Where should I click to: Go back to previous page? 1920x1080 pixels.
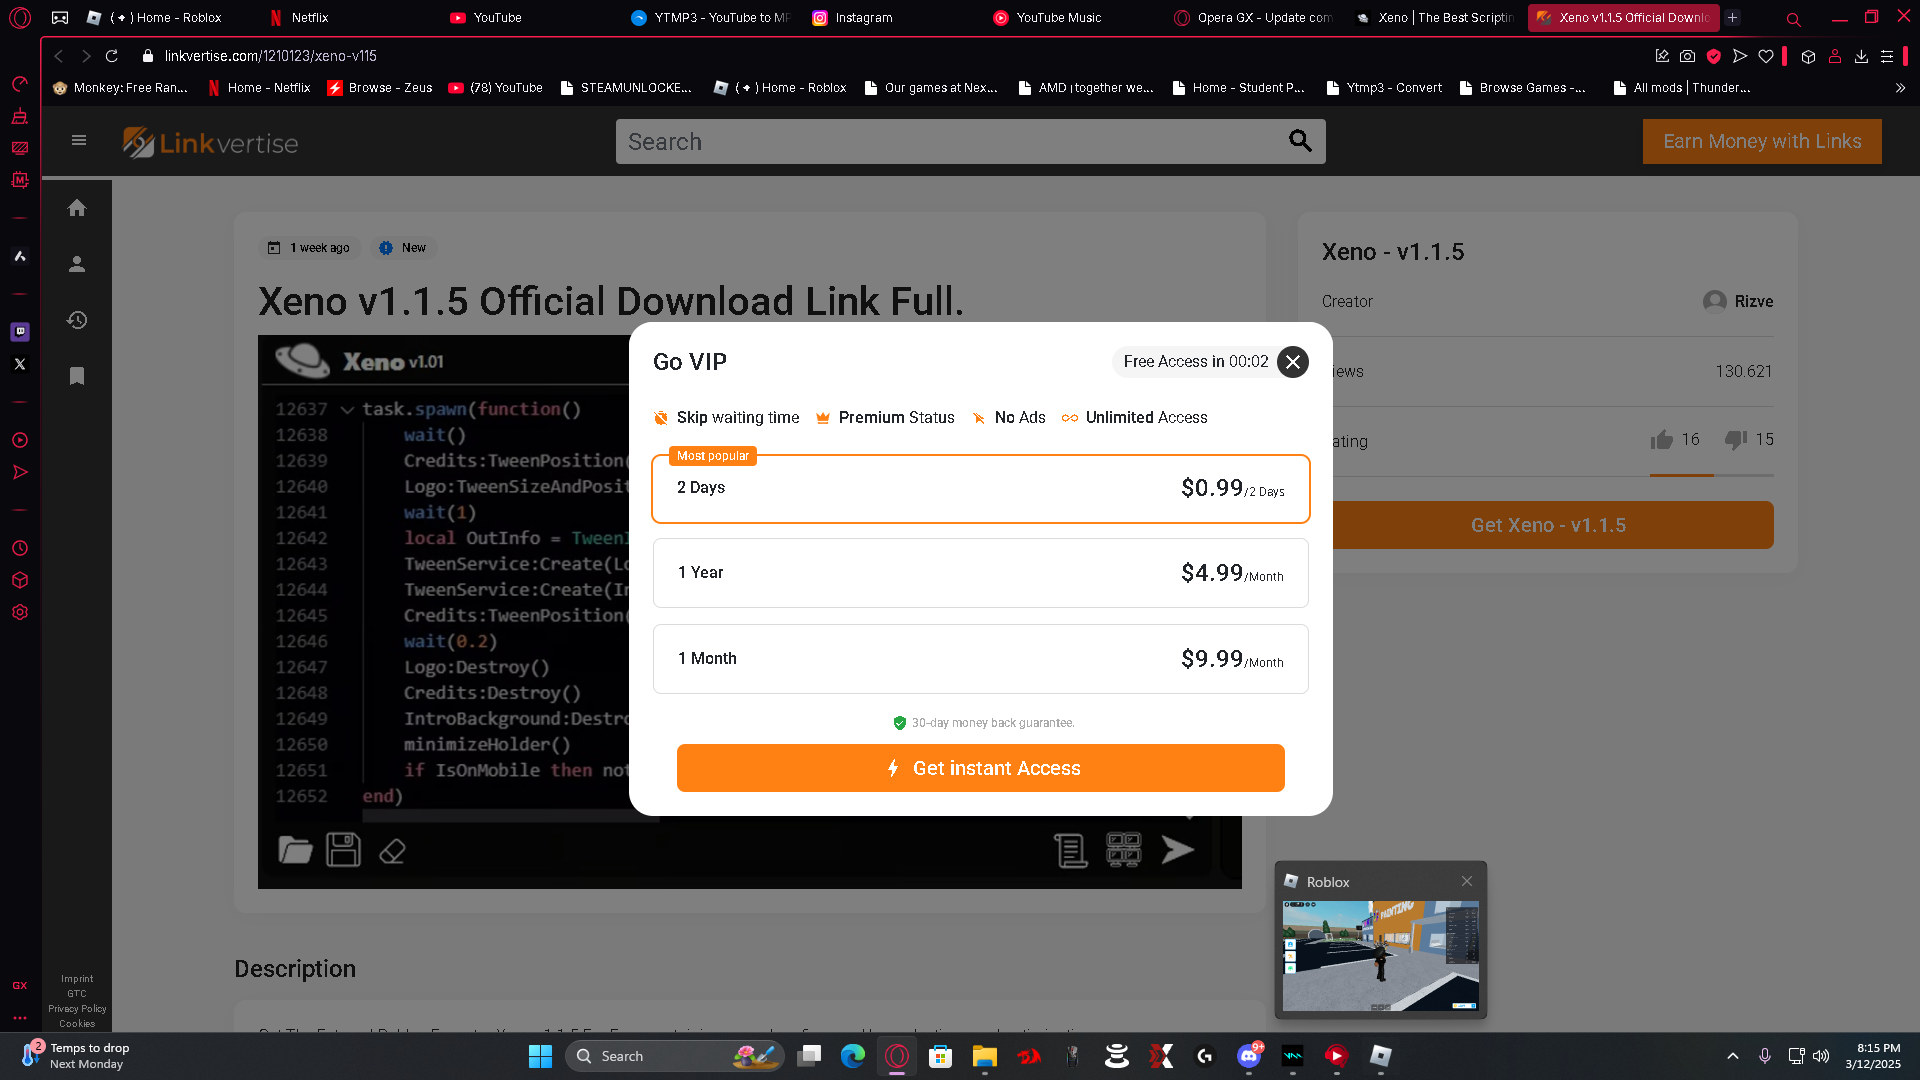59,56
